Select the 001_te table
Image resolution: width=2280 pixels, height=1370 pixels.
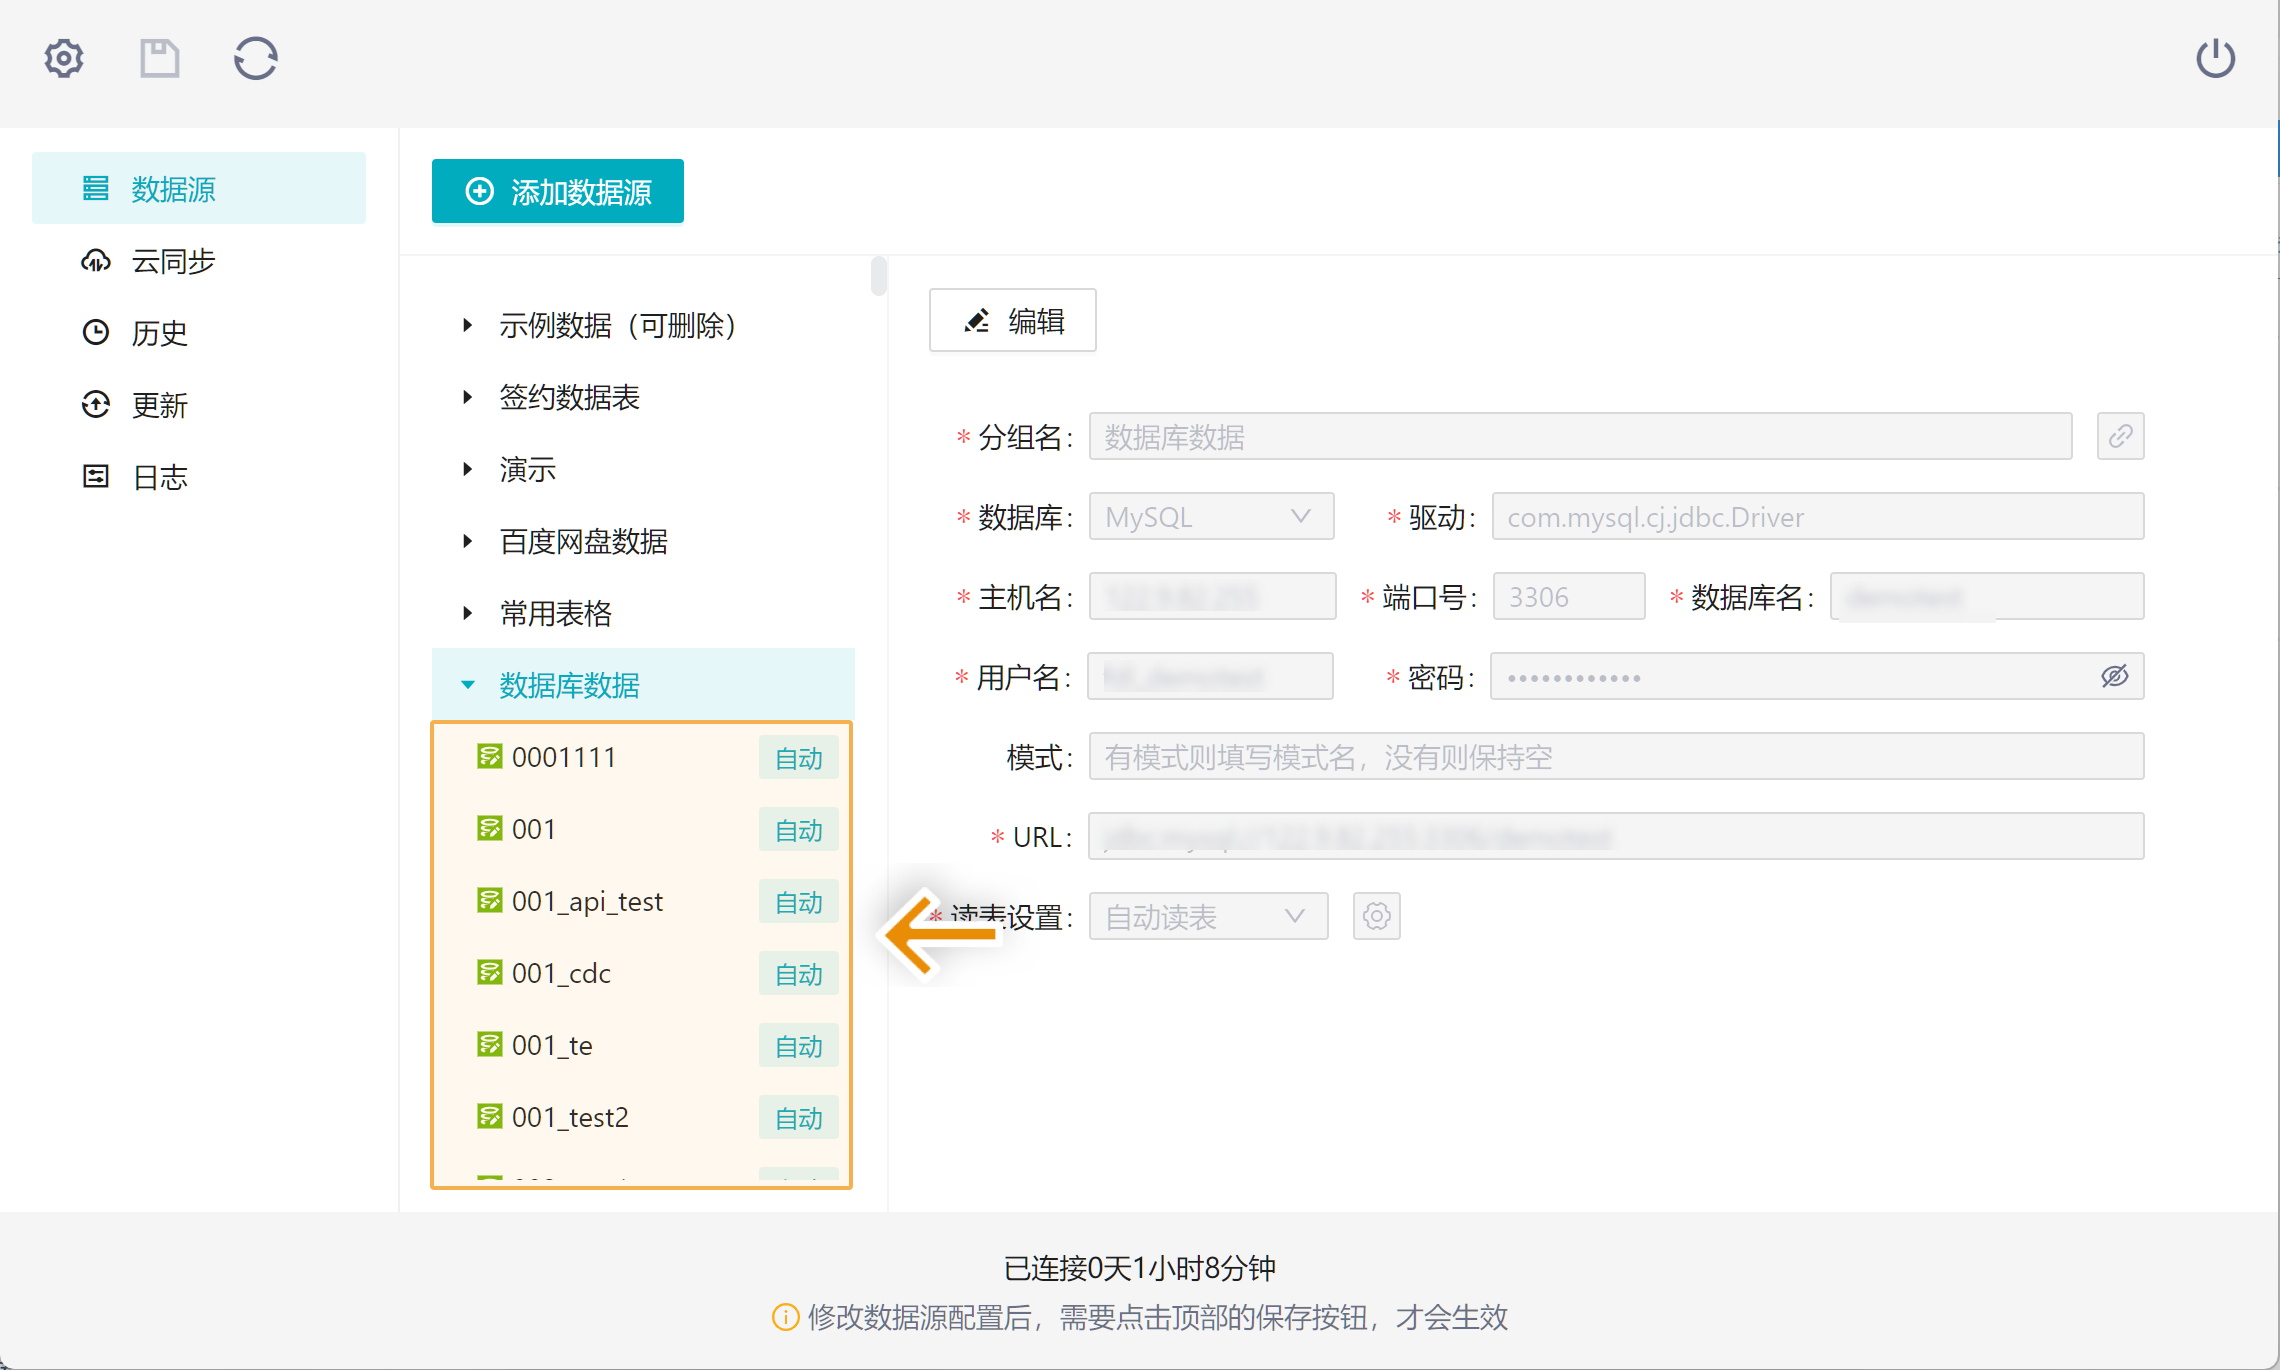tap(552, 1045)
